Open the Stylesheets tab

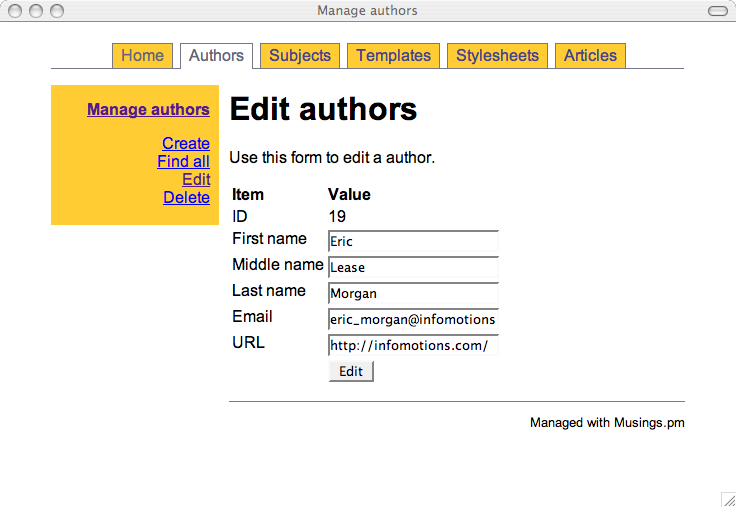tap(497, 56)
